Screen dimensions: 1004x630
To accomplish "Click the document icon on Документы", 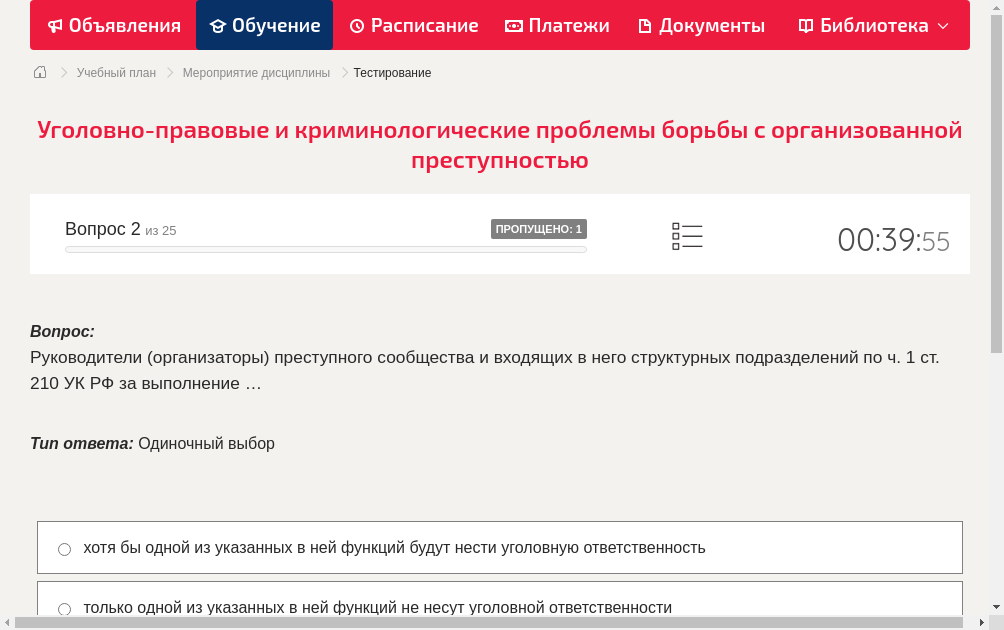I will click(646, 25).
